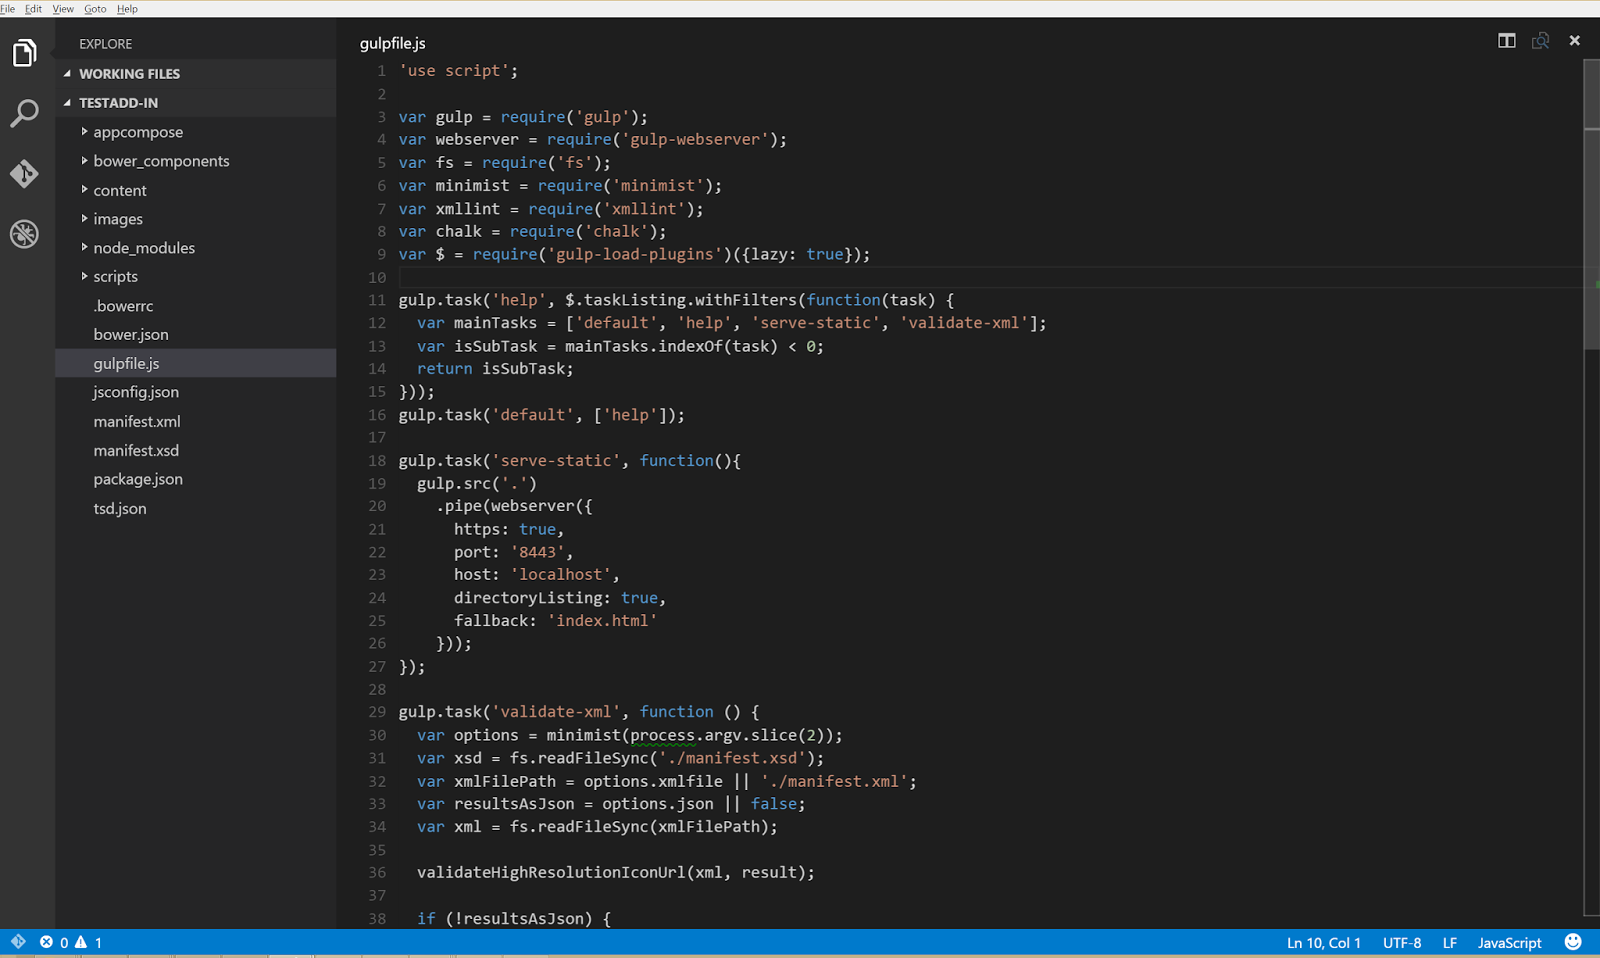1600x958 pixels.
Task: Open manifest.xml from the sidebar
Action: click(136, 421)
